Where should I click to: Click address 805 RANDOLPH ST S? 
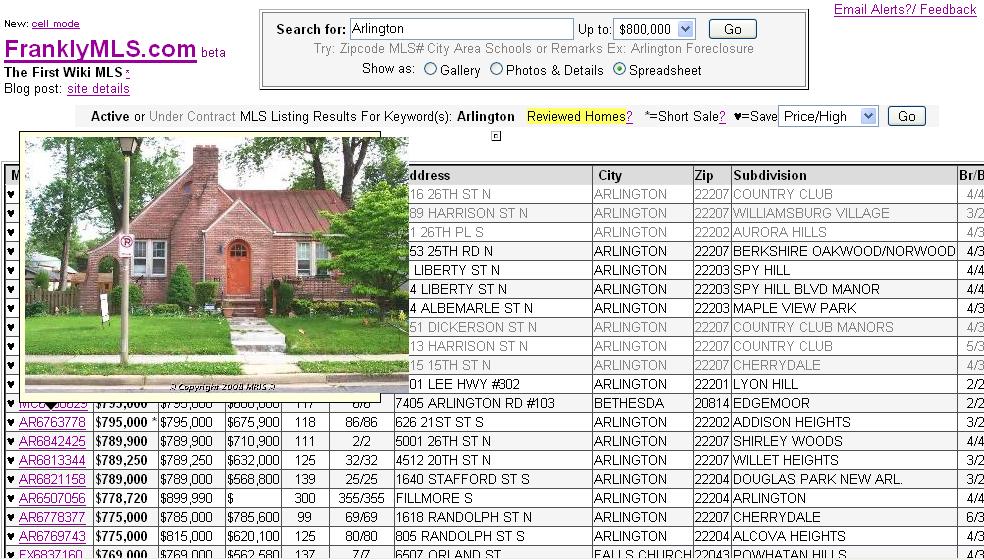(x=459, y=536)
